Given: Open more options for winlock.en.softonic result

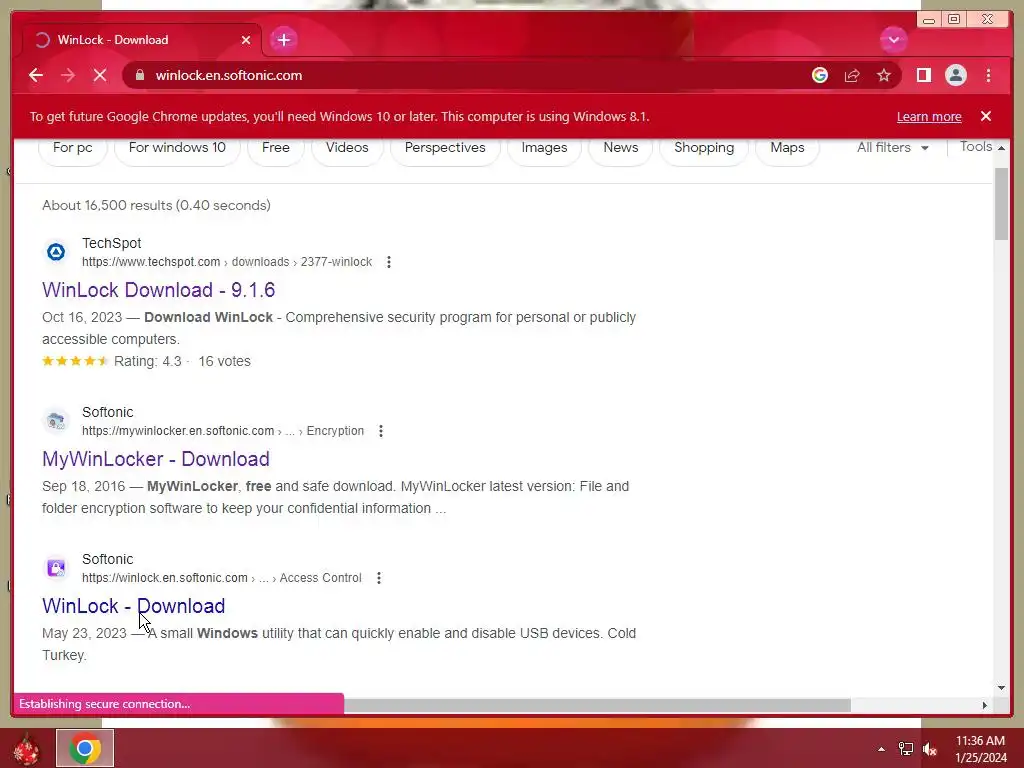Looking at the screenshot, I should [379, 578].
